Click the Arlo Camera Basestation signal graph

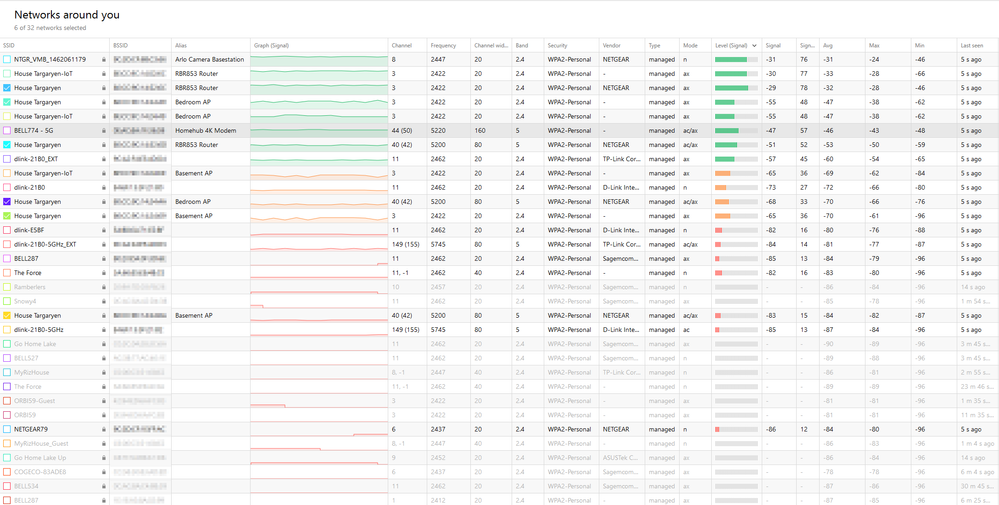(x=318, y=60)
